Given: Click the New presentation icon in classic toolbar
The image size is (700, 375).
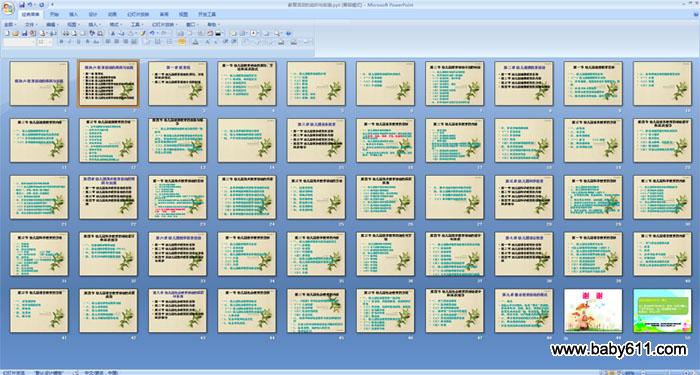Looking at the screenshot, I should click(x=7, y=33).
